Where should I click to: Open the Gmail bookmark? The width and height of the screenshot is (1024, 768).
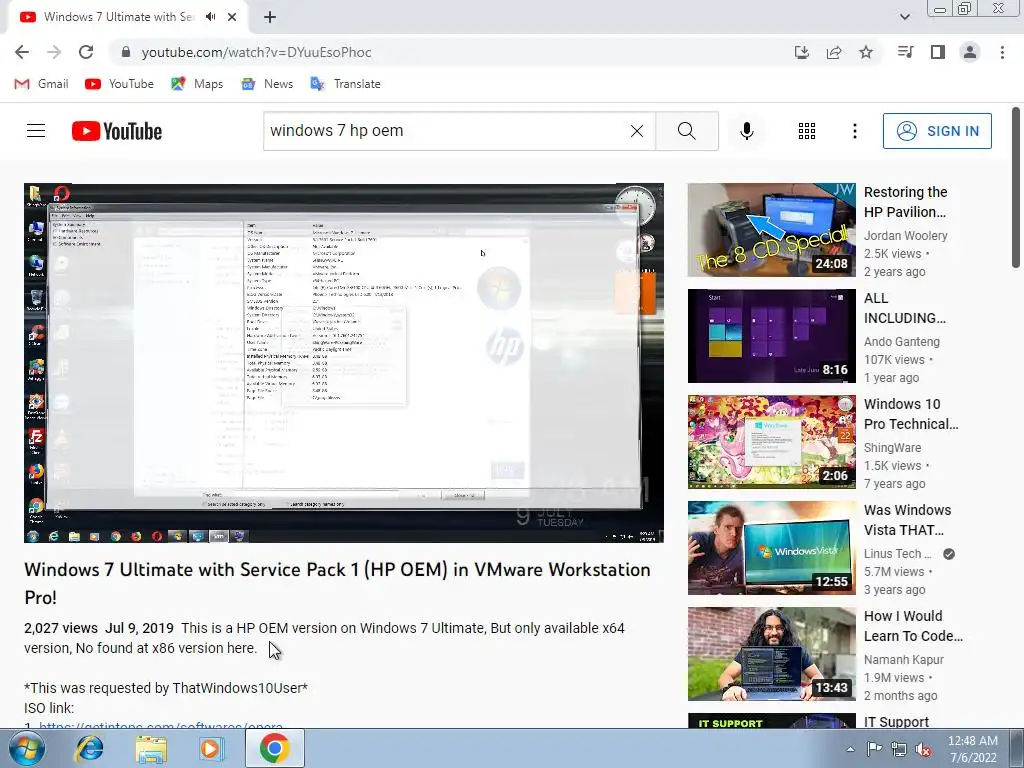[41, 84]
